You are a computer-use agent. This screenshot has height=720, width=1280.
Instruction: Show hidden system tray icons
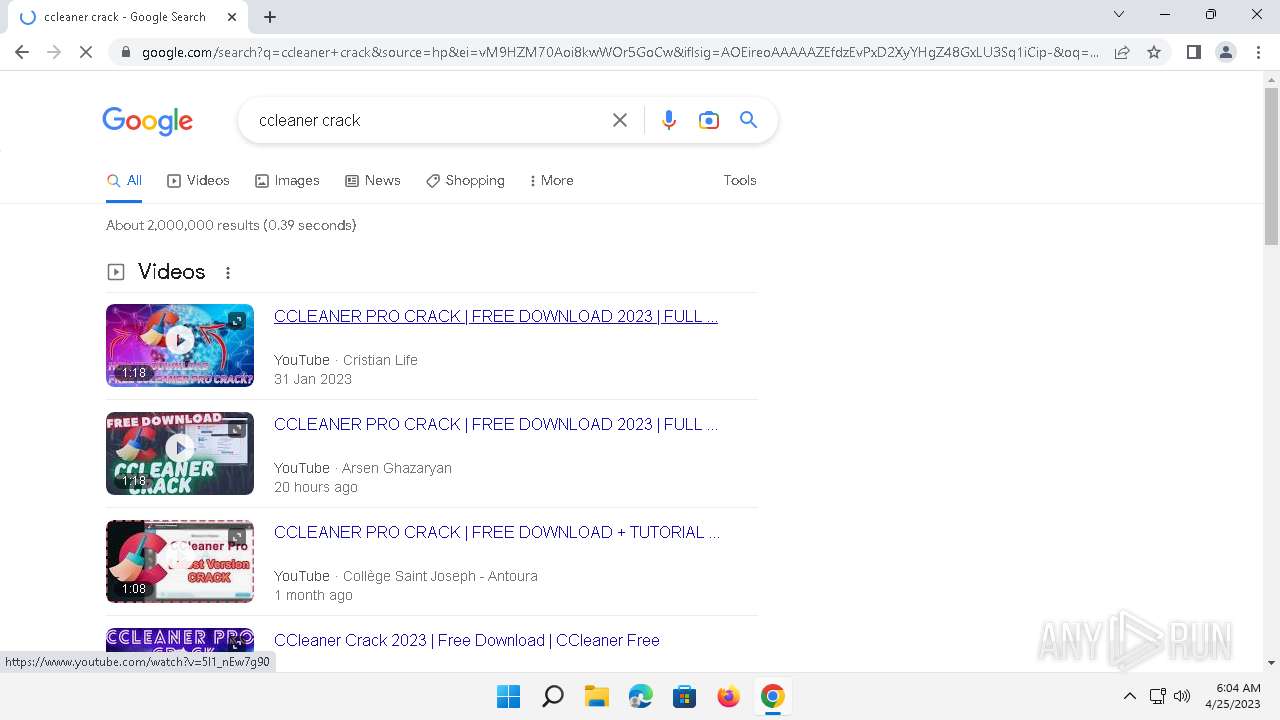tap(1129, 696)
